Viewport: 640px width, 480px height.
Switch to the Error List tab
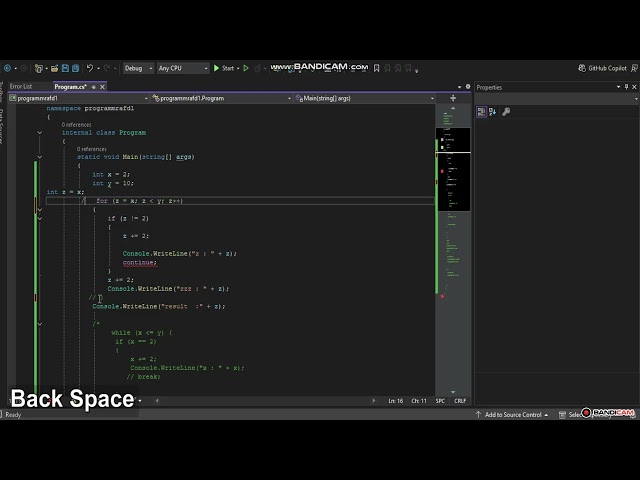coord(21,87)
